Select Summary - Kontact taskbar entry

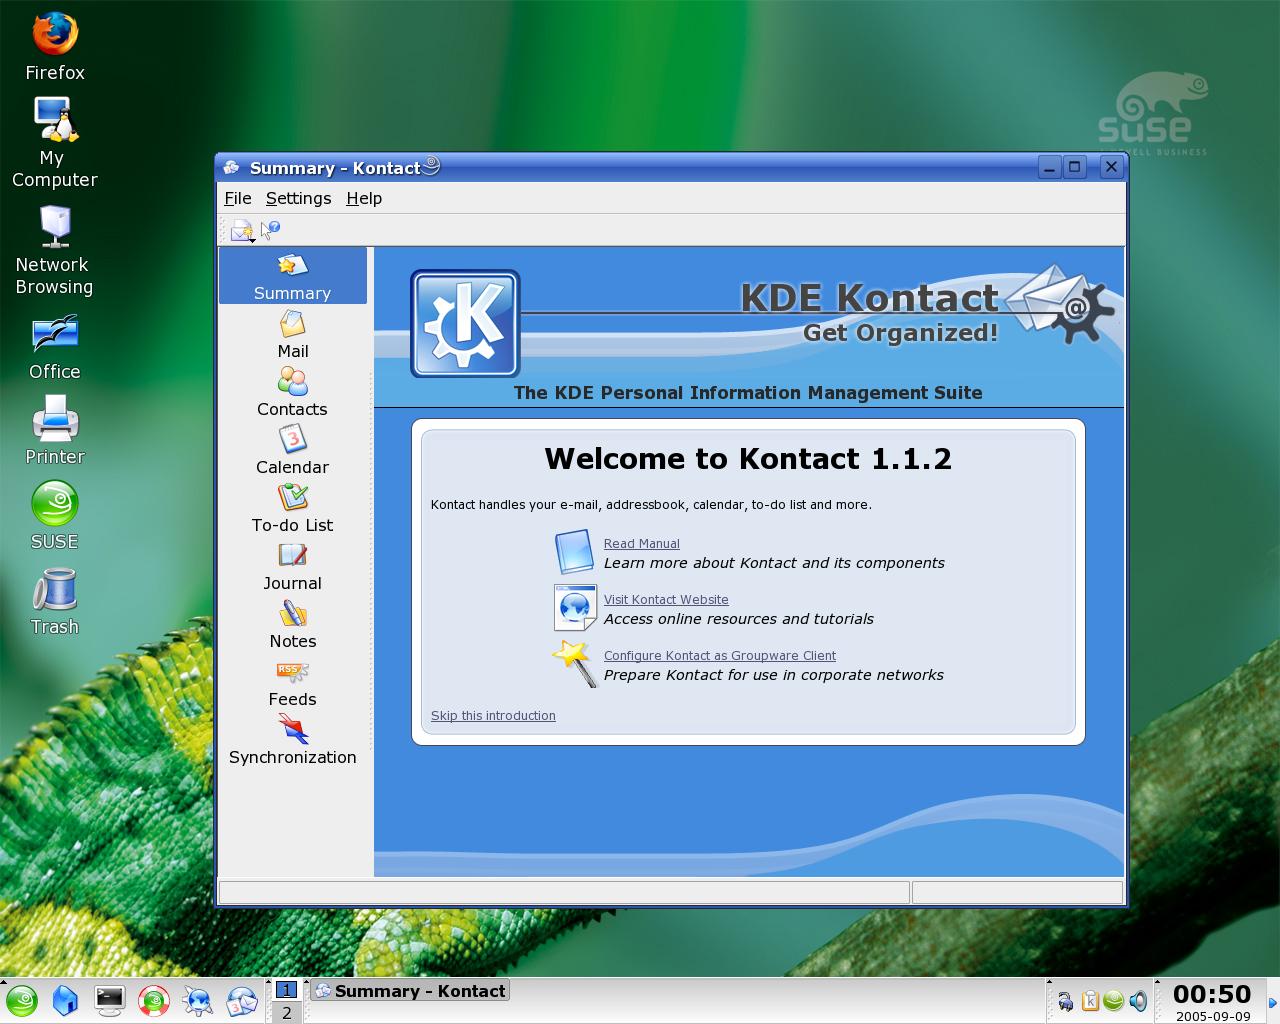pos(410,991)
